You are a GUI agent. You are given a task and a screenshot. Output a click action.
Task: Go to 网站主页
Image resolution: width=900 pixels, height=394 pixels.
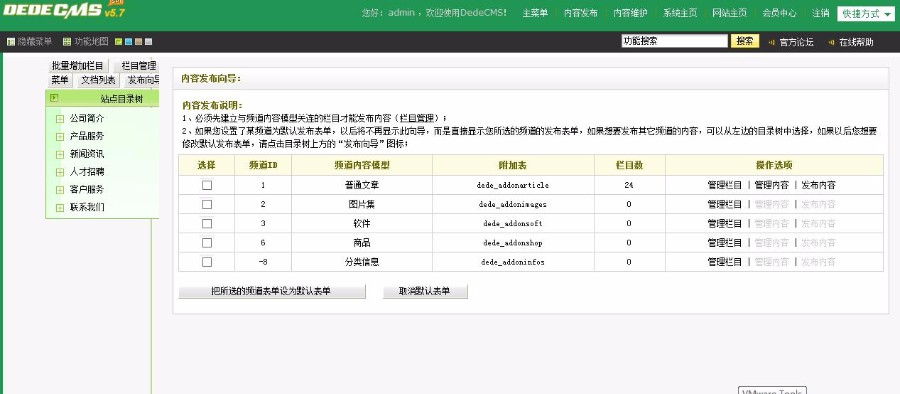(x=730, y=13)
